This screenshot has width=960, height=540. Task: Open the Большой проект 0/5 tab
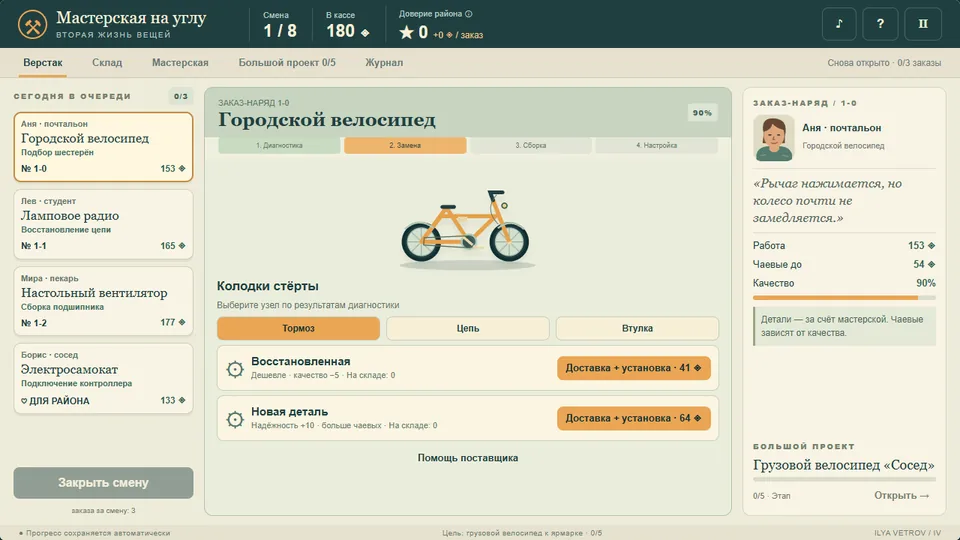tap(287, 62)
